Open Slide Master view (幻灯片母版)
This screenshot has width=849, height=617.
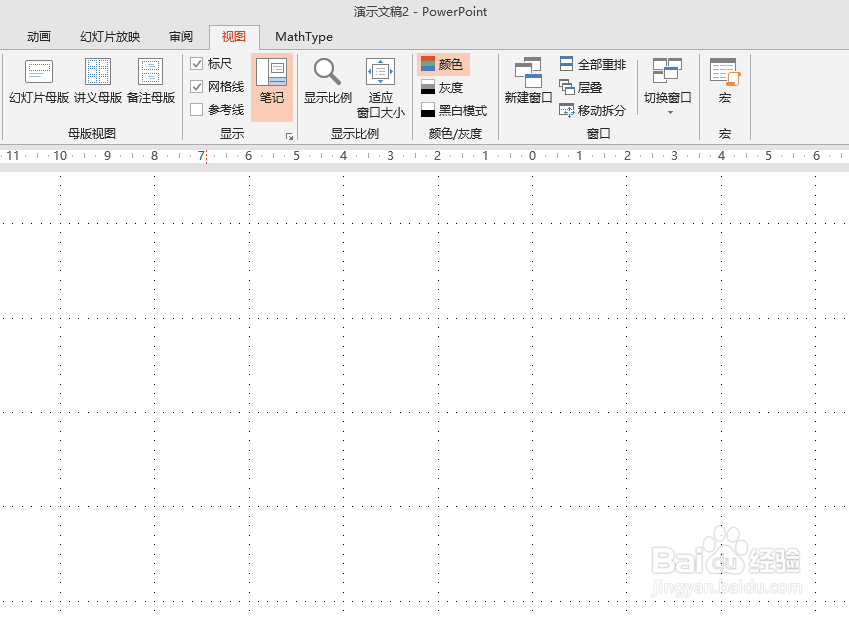38,85
